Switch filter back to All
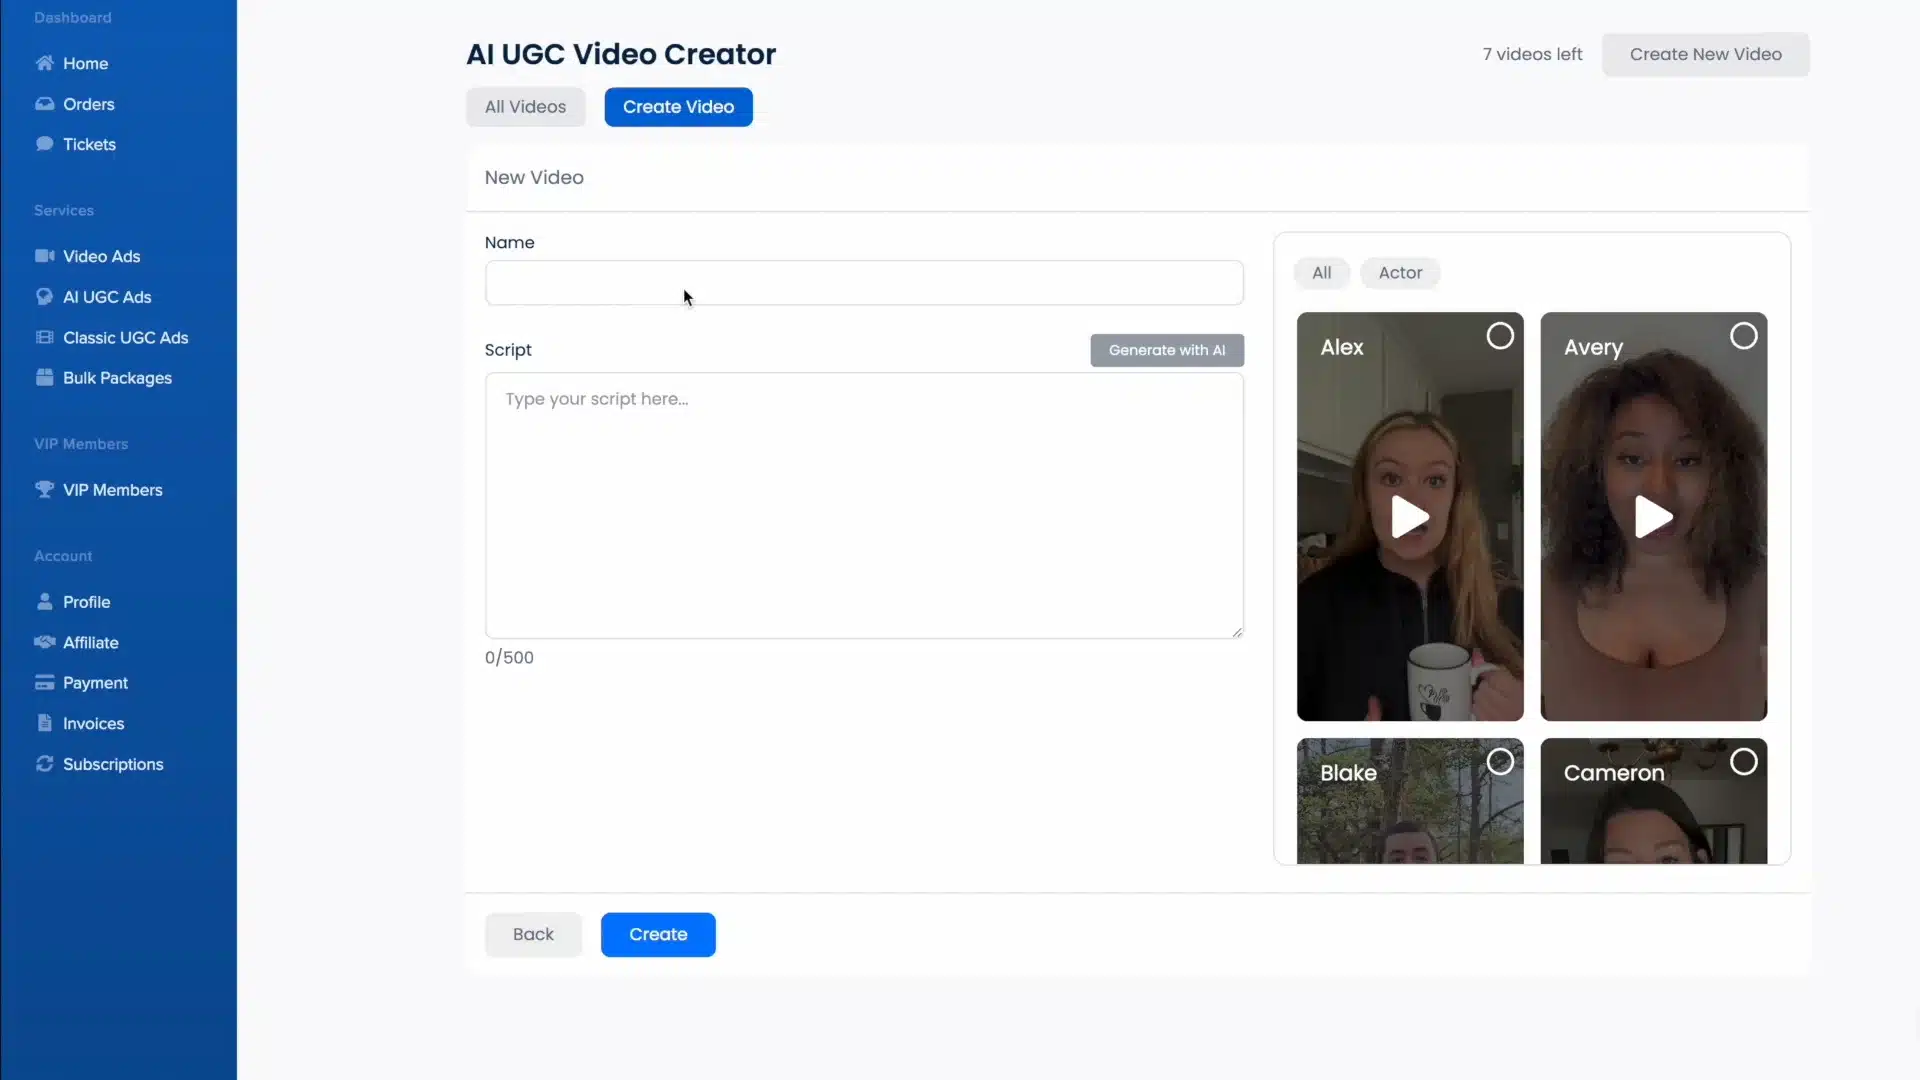 pyautogui.click(x=1321, y=273)
